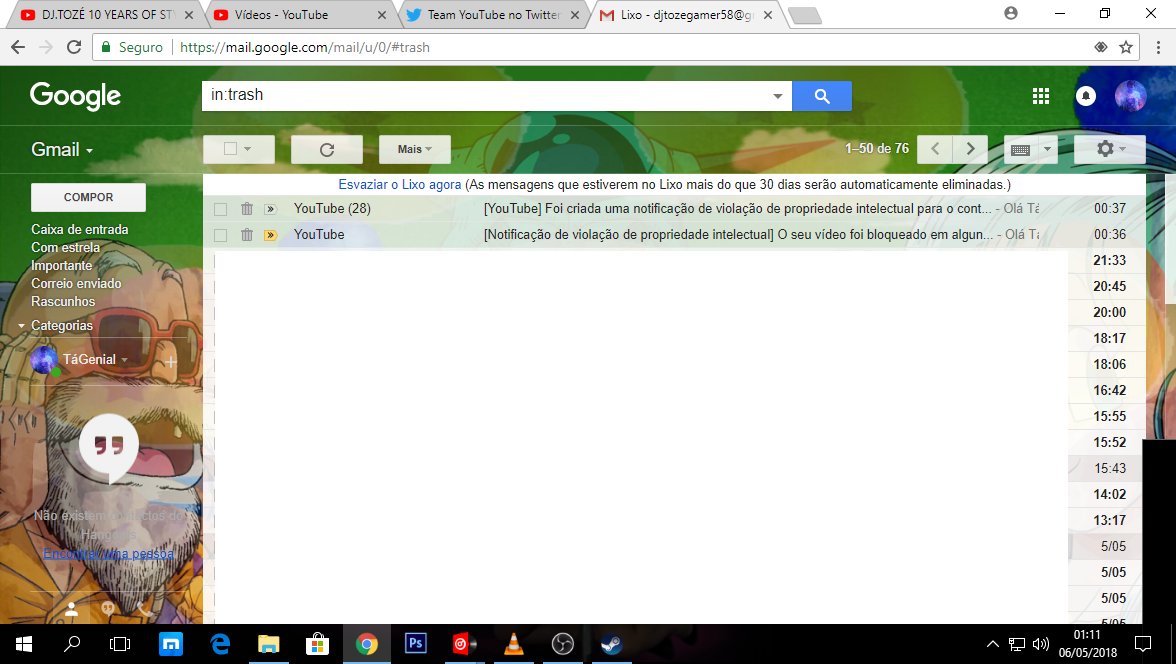Open Correio enviado folder
Screen dimensions: 1176x664
tap(76, 284)
